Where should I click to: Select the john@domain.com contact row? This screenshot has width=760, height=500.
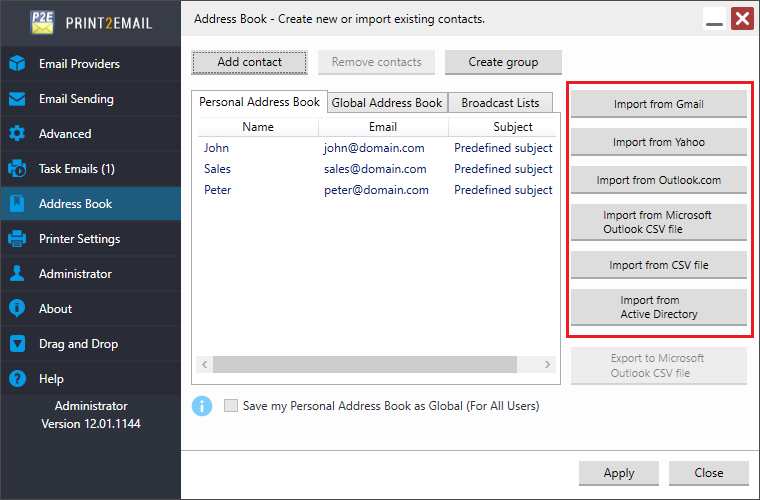click(377, 148)
